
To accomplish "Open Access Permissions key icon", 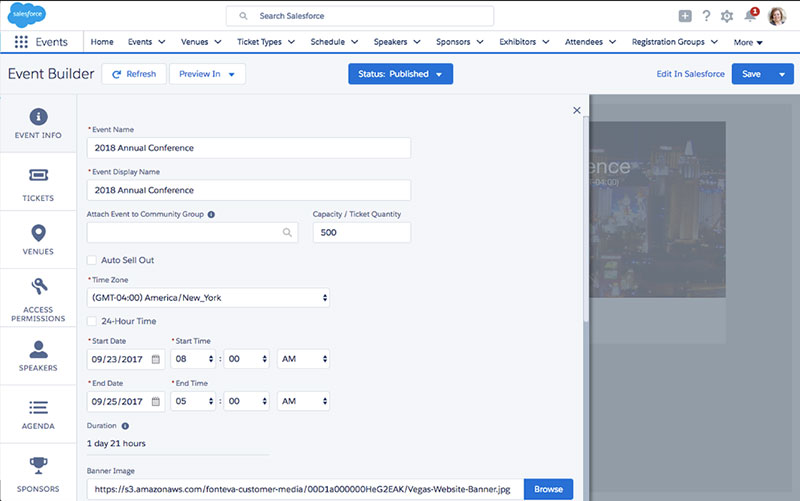I will click(x=39, y=286).
